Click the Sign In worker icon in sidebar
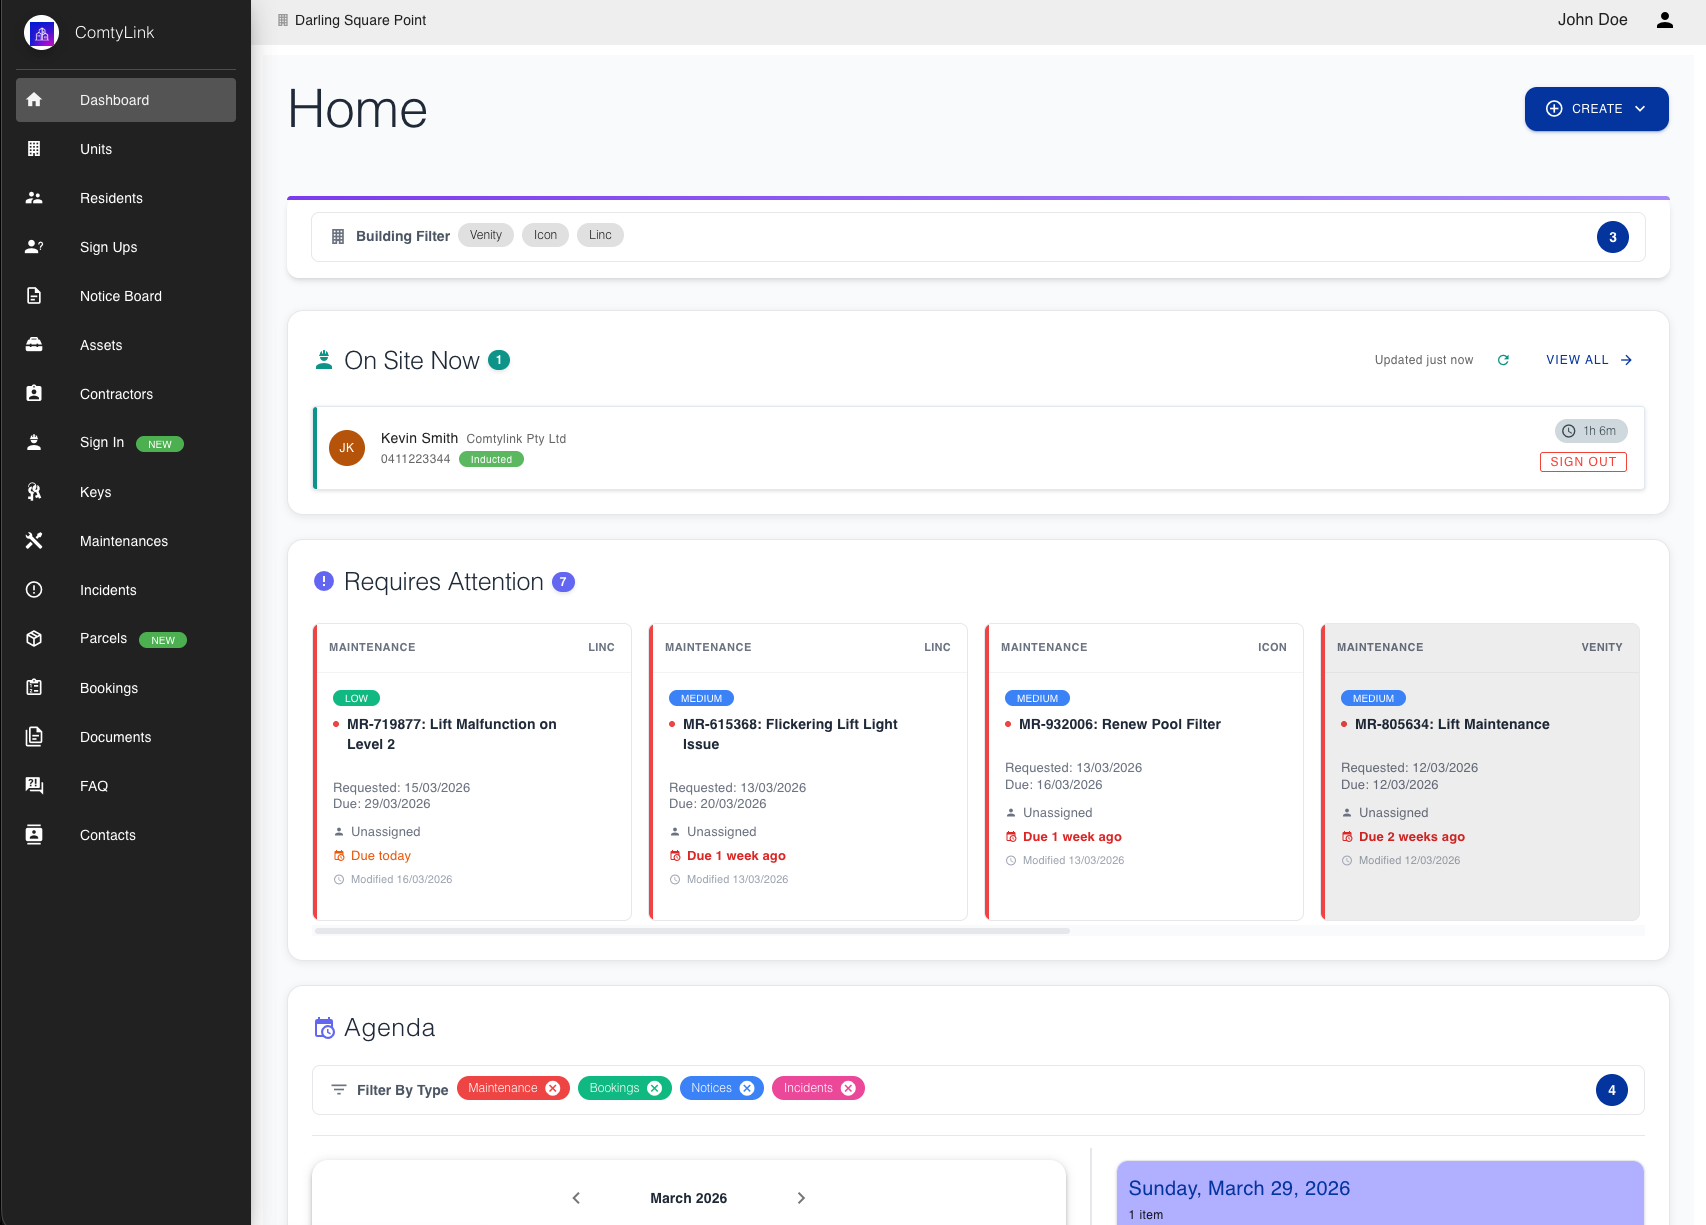Screen dimensions: 1706x1225 (x=34, y=443)
